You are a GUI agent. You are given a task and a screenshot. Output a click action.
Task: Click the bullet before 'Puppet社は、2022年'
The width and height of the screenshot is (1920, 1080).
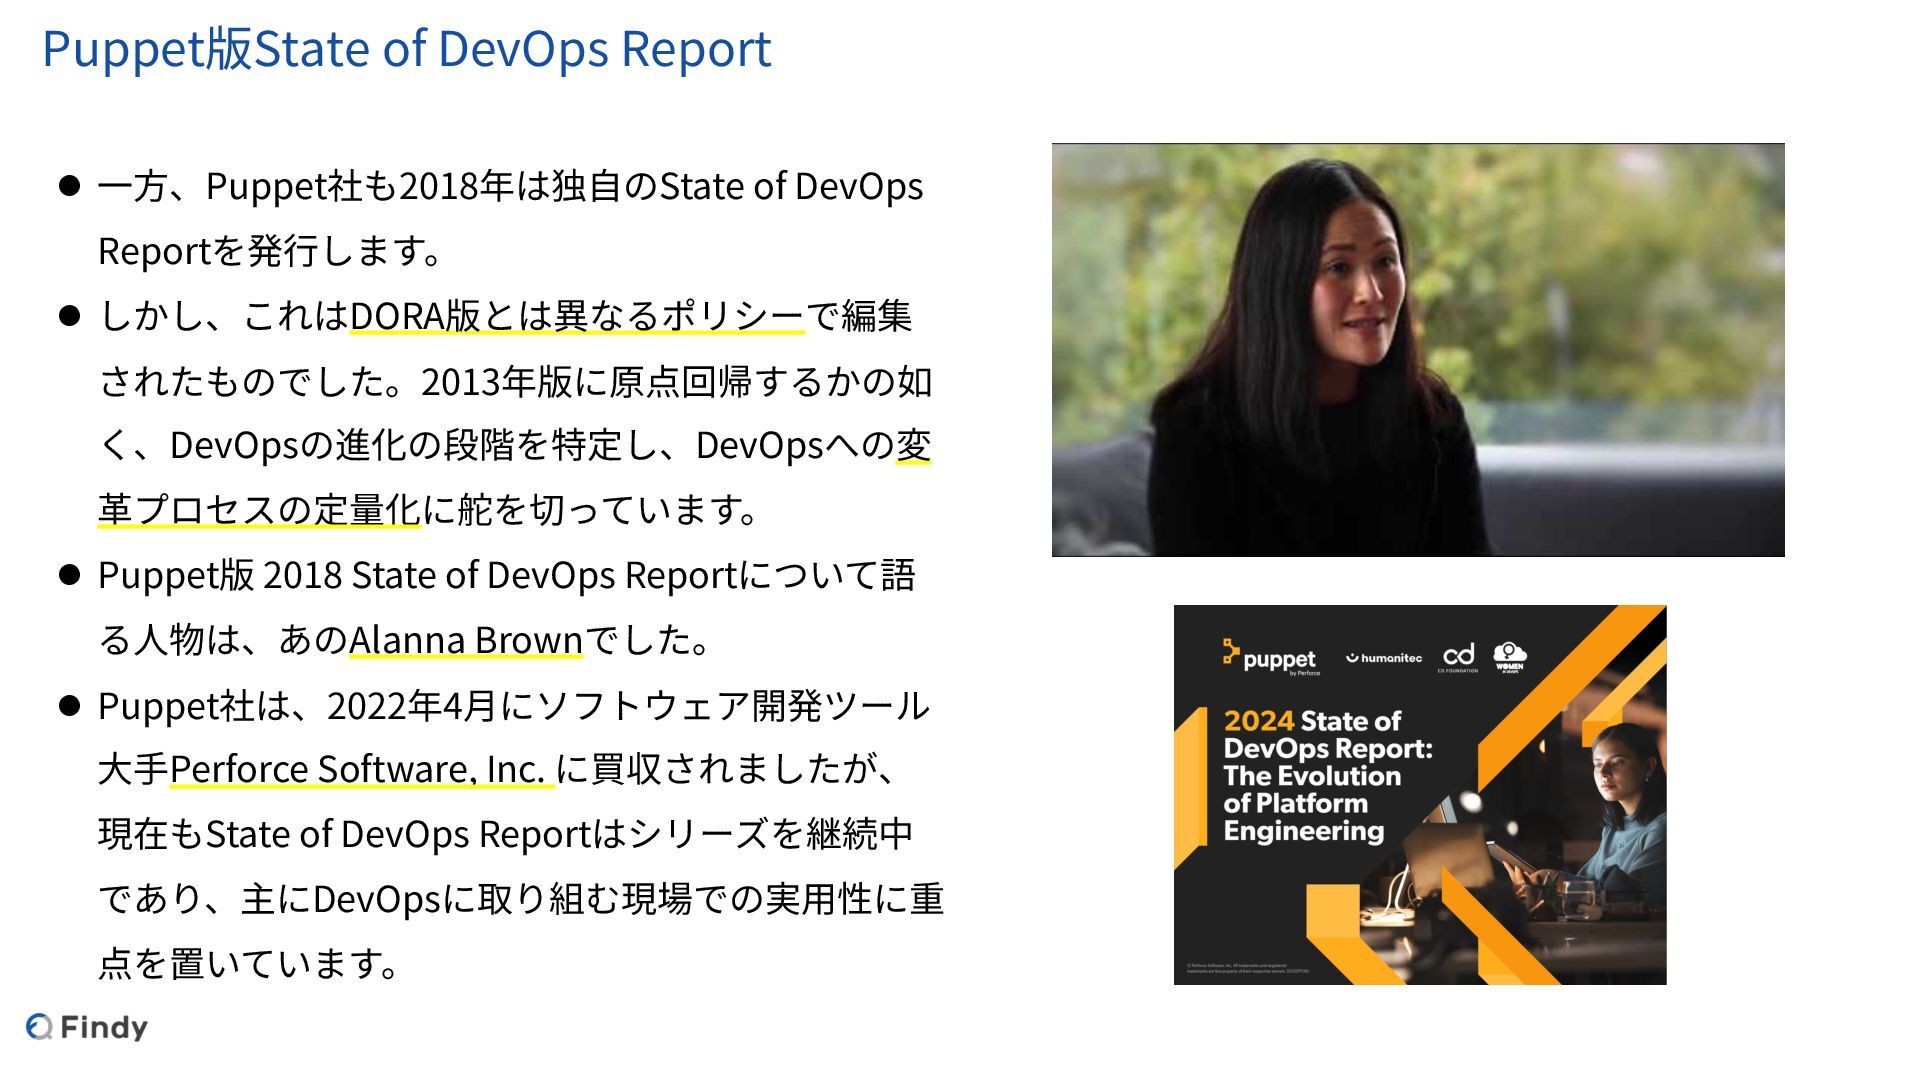pyautogui.click(x=69, y=706)
